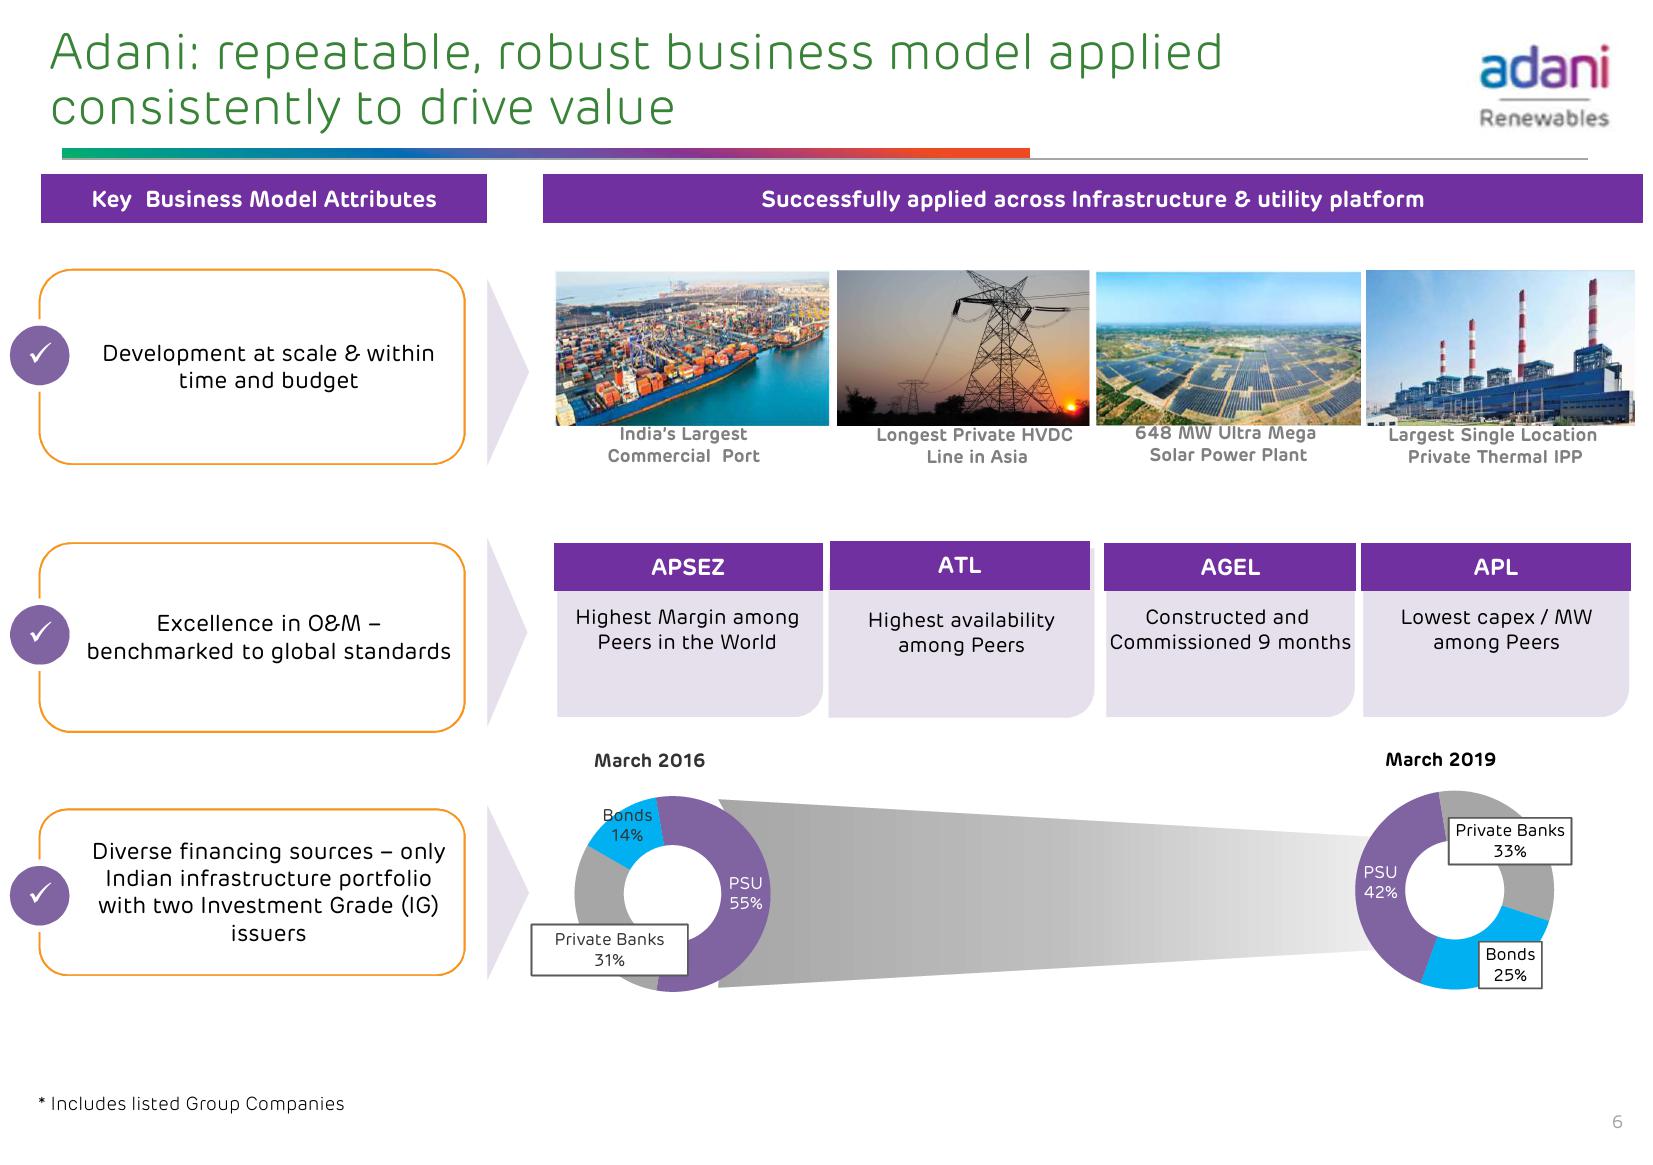Click 'Constructed and Commissioned 9 months' text
The height and width of the screenshot is (1165, 1653).
click(x=1230, y=630)
